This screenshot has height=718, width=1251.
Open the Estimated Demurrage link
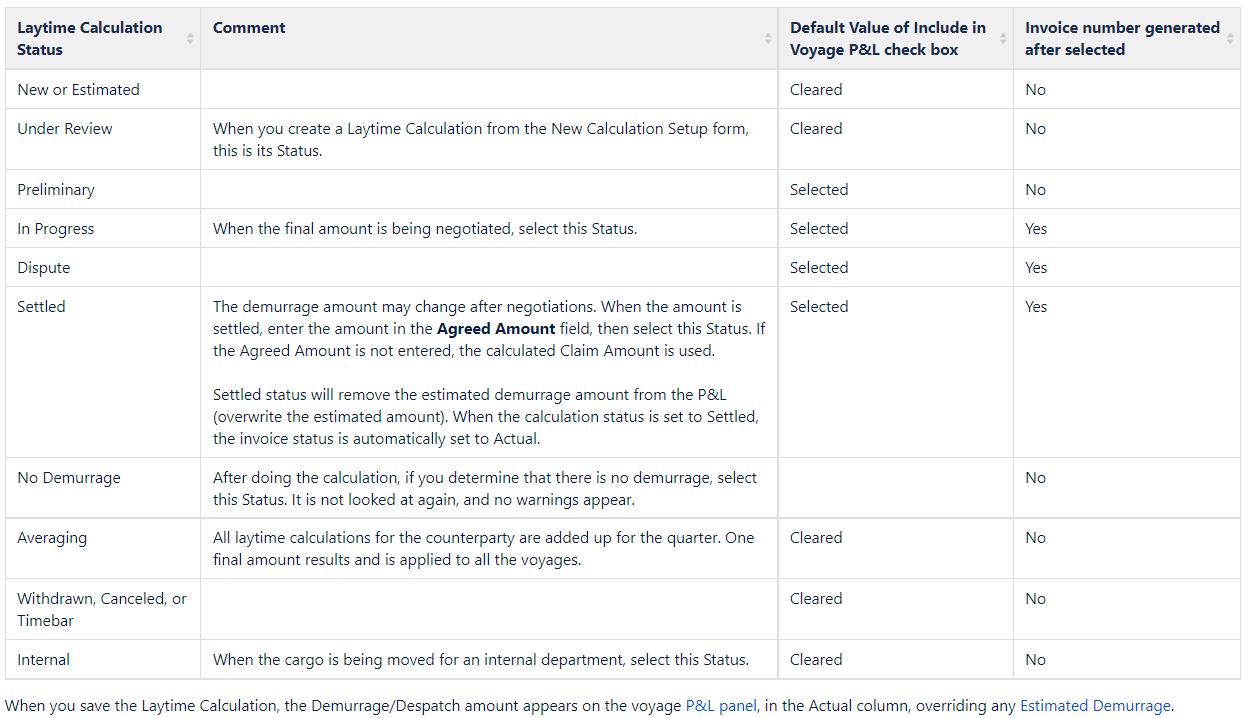[x=1094, y=705]
